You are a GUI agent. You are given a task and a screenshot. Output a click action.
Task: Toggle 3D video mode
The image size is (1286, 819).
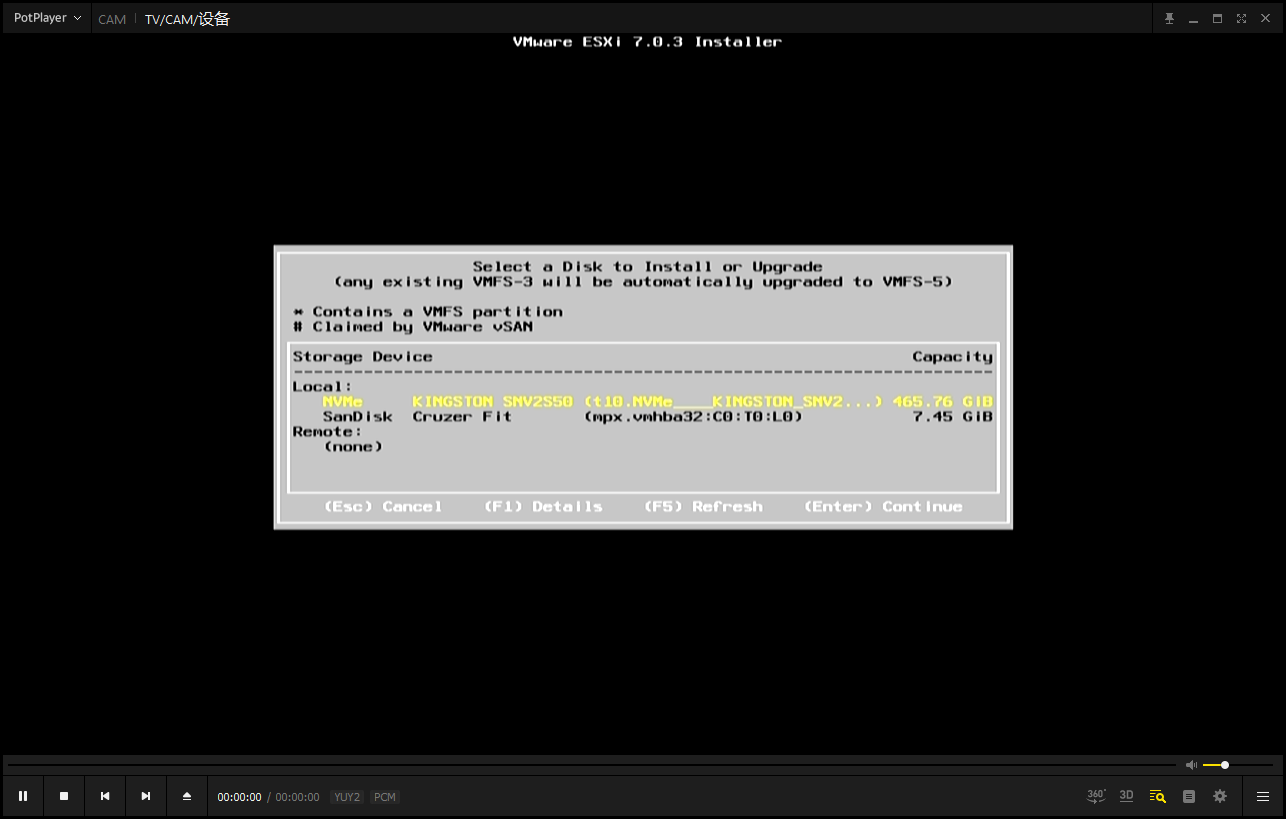tap(1127, 796)
